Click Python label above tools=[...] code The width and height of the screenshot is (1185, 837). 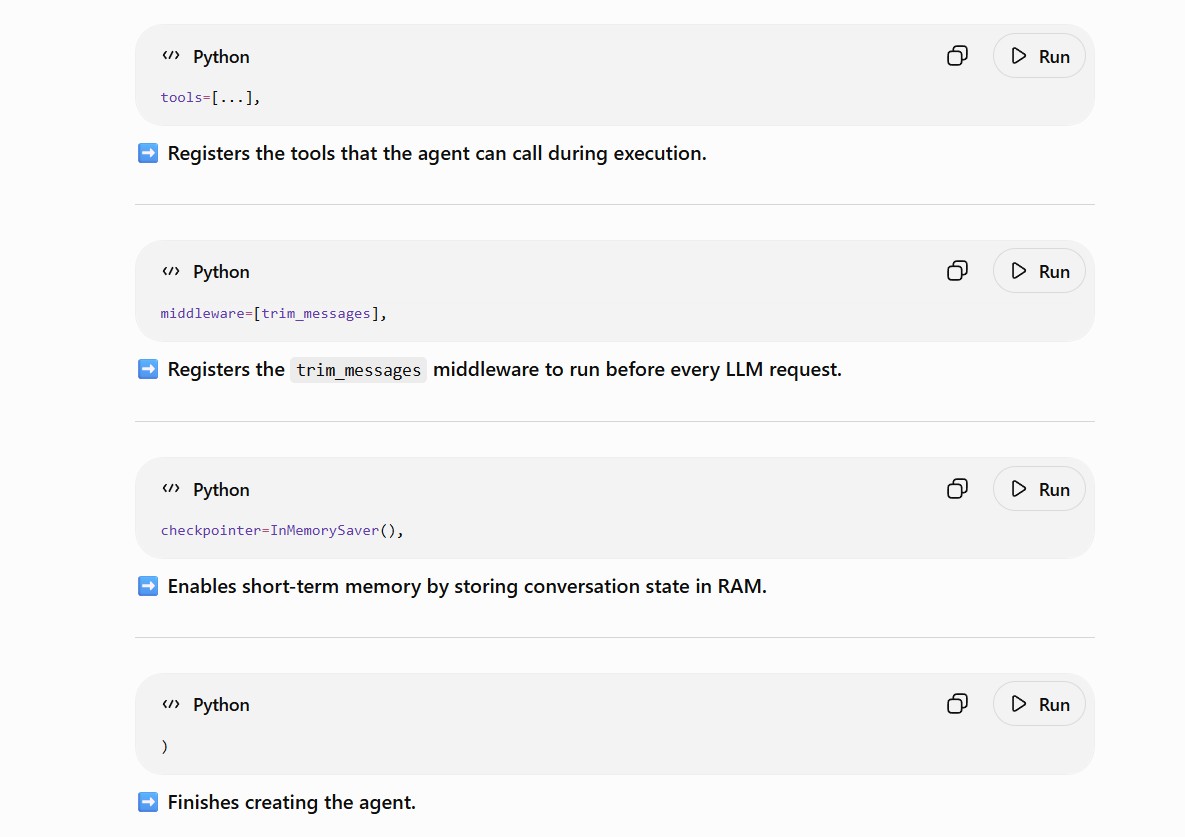(x=221, y=57)
